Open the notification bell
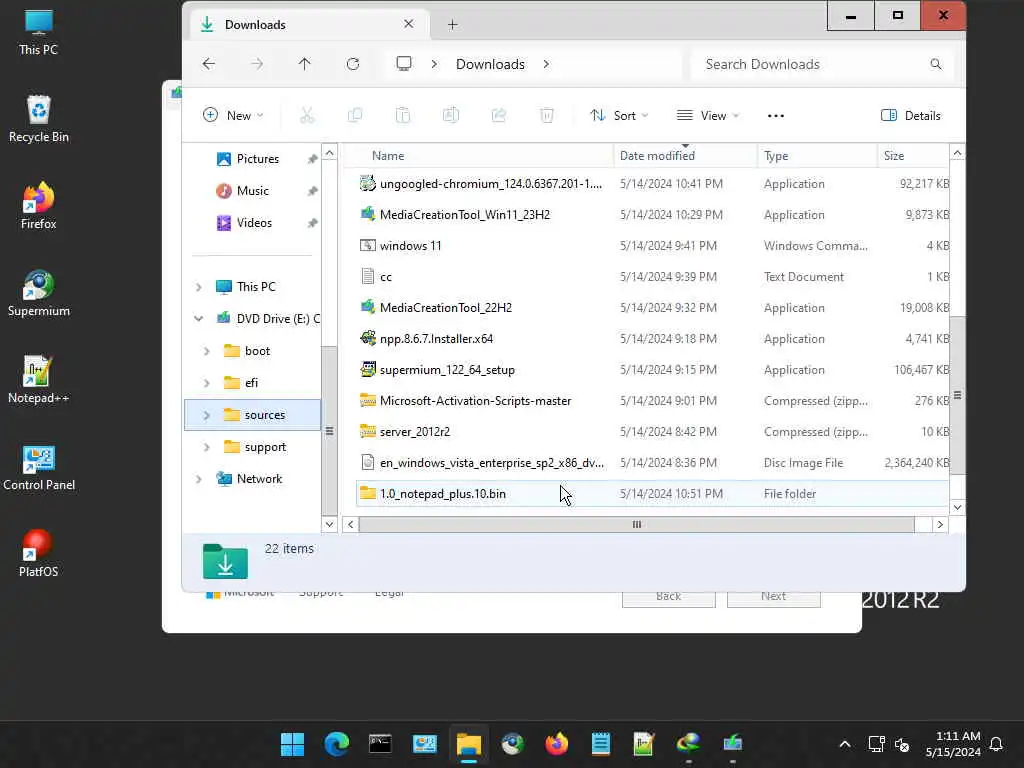Screen dimensions: 1024x768 pos(997,744)
